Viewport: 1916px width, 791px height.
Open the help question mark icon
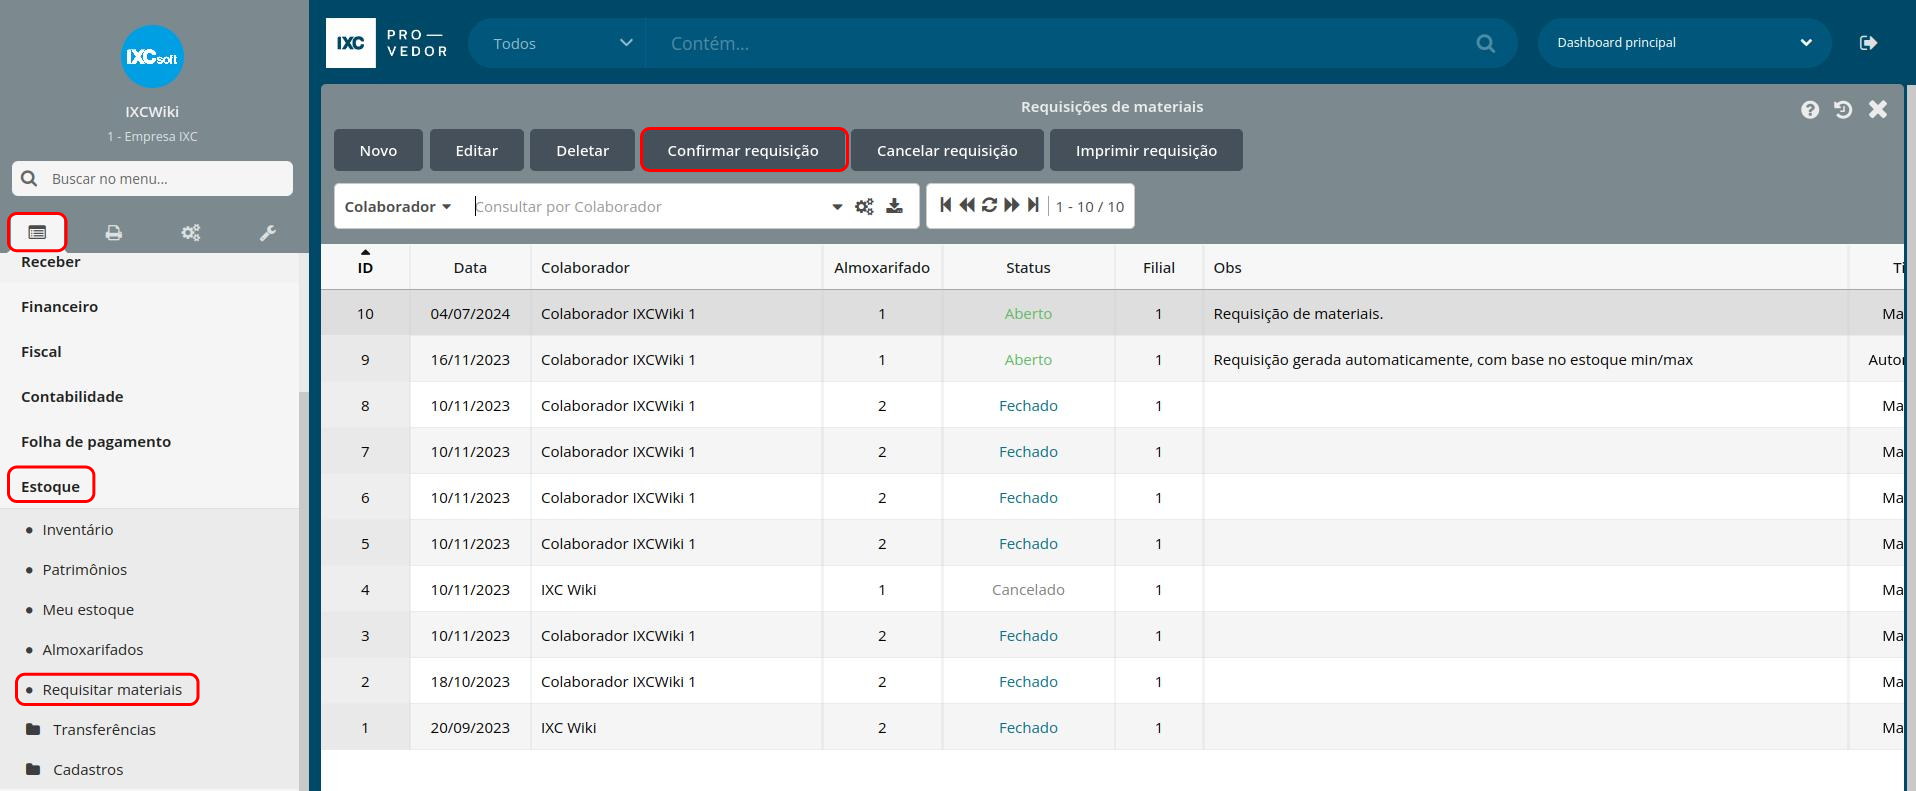tap(1810, 110)
